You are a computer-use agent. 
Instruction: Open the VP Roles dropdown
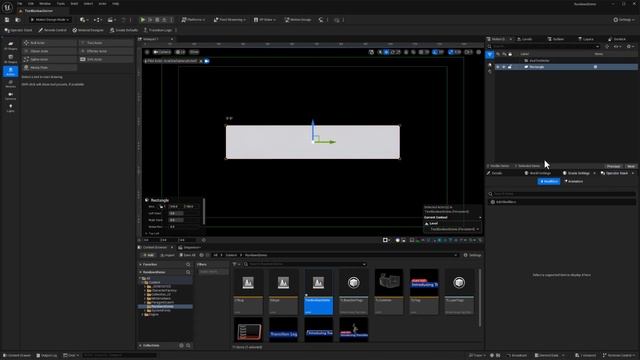264,20
